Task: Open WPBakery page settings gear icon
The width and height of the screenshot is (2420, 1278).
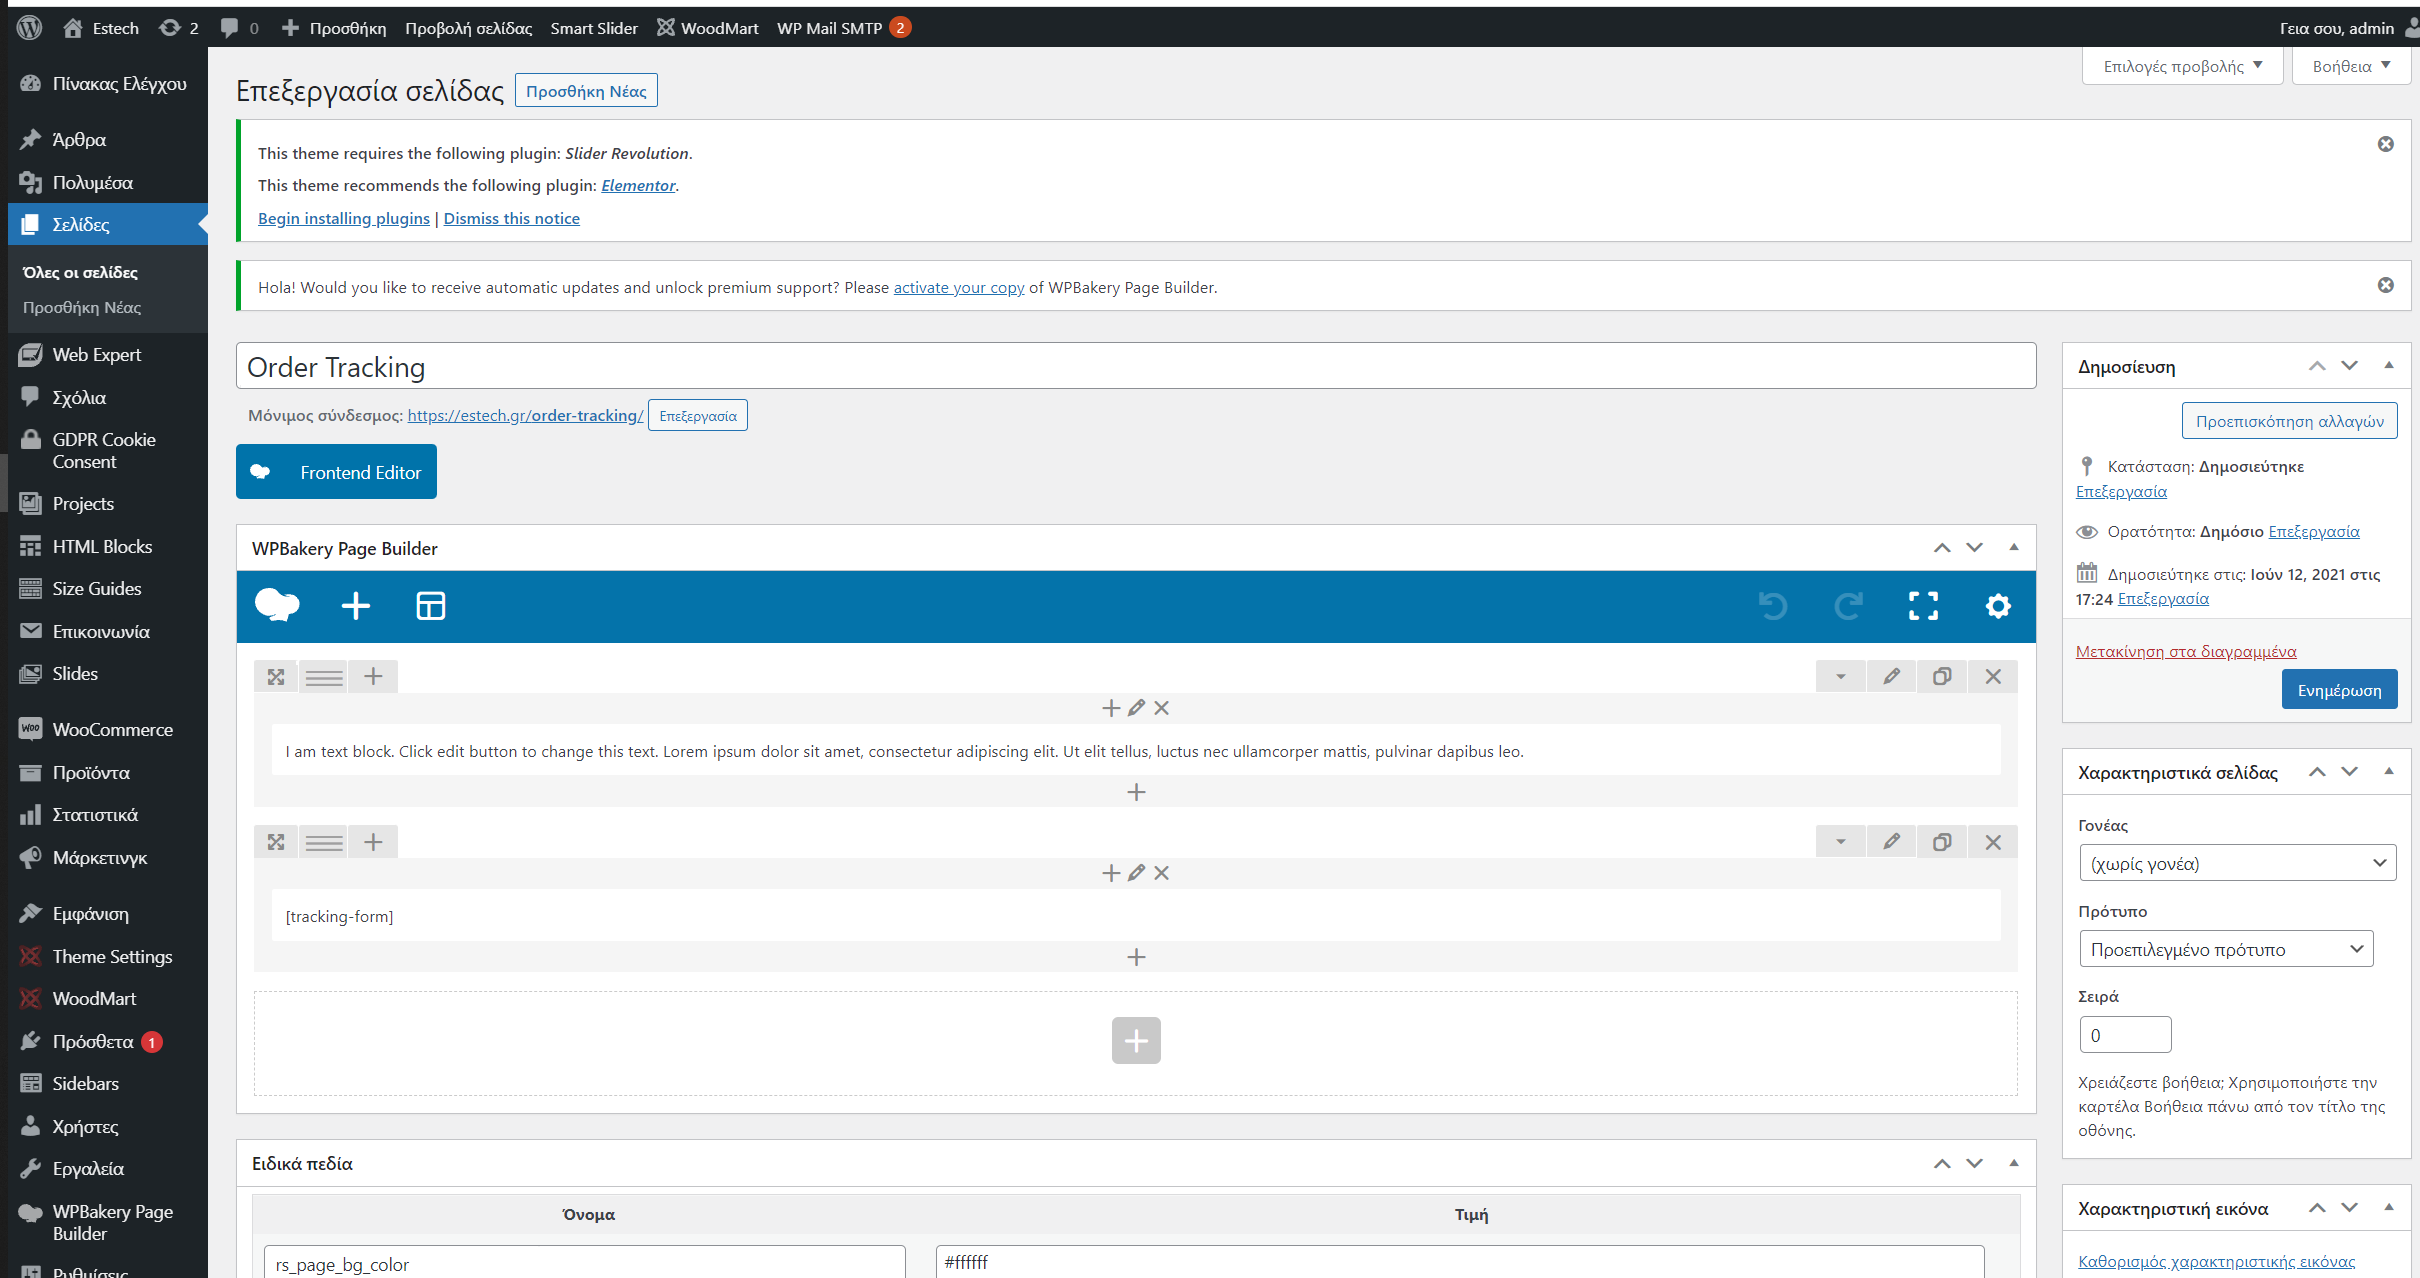Action: (1997, 606)
